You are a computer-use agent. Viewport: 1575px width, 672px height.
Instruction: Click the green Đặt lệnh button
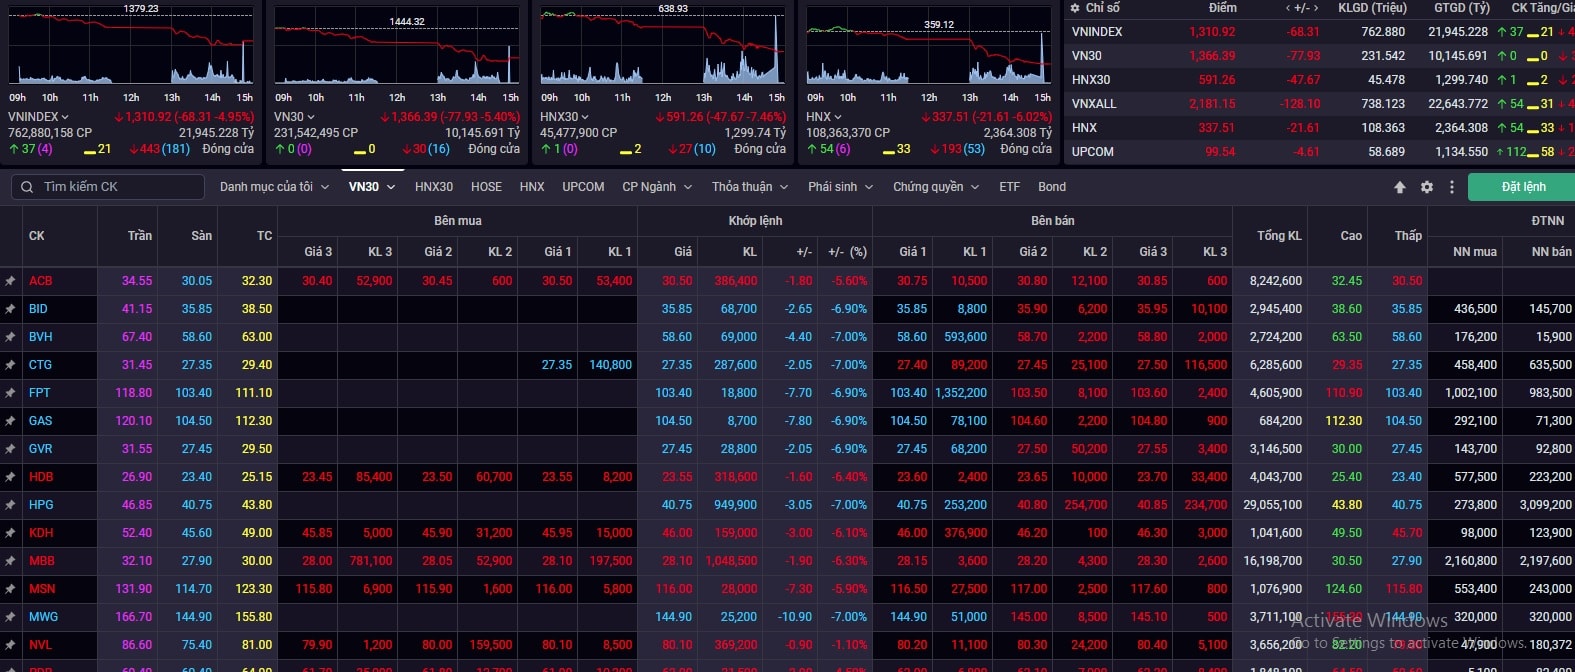(1521, 187)
